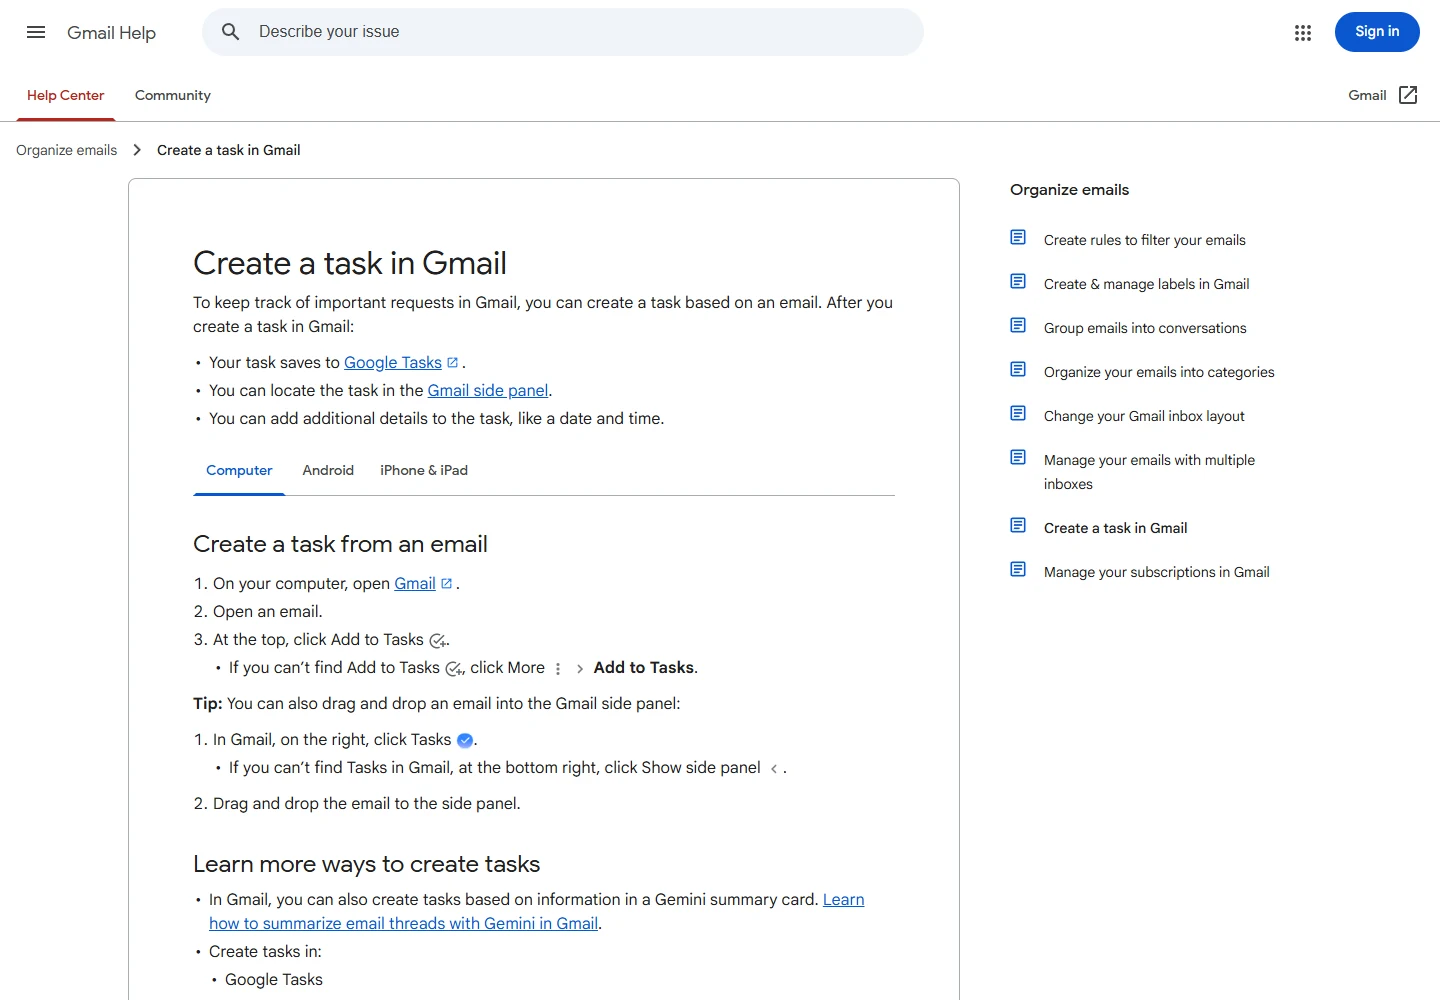
Task: Click the search magnifier icon
Action: point(230,32)
